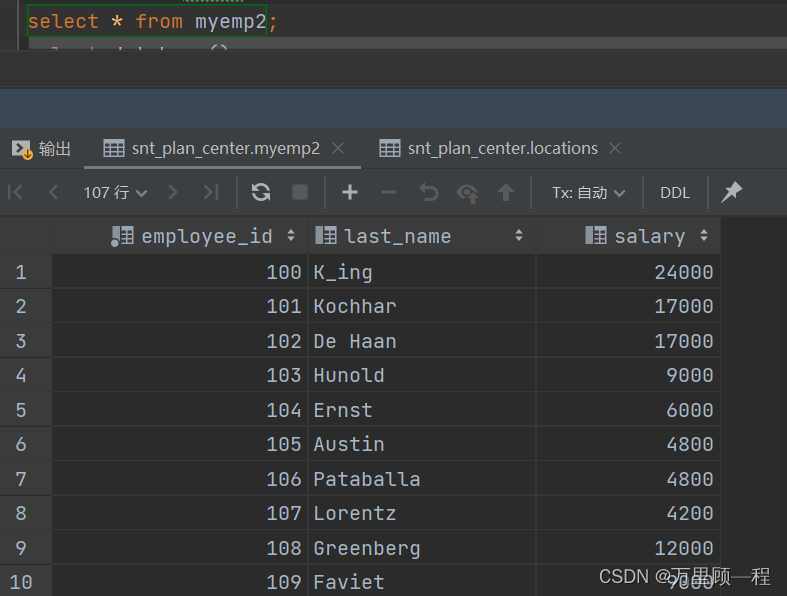Screen dimensions: 787x596
Task: Select cell K_ing in last_name
Action: tap(422, 272)
